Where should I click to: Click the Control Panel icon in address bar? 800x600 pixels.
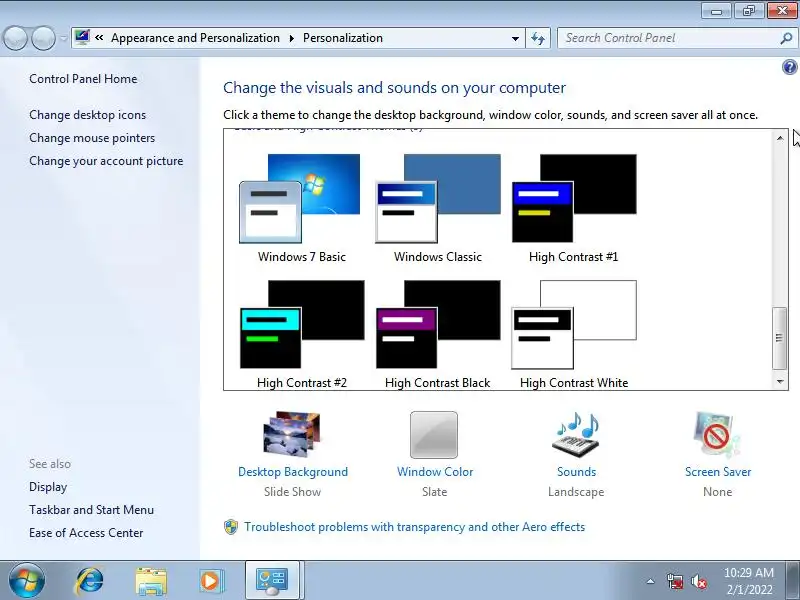pyautogui.click(x=82, y=37)
